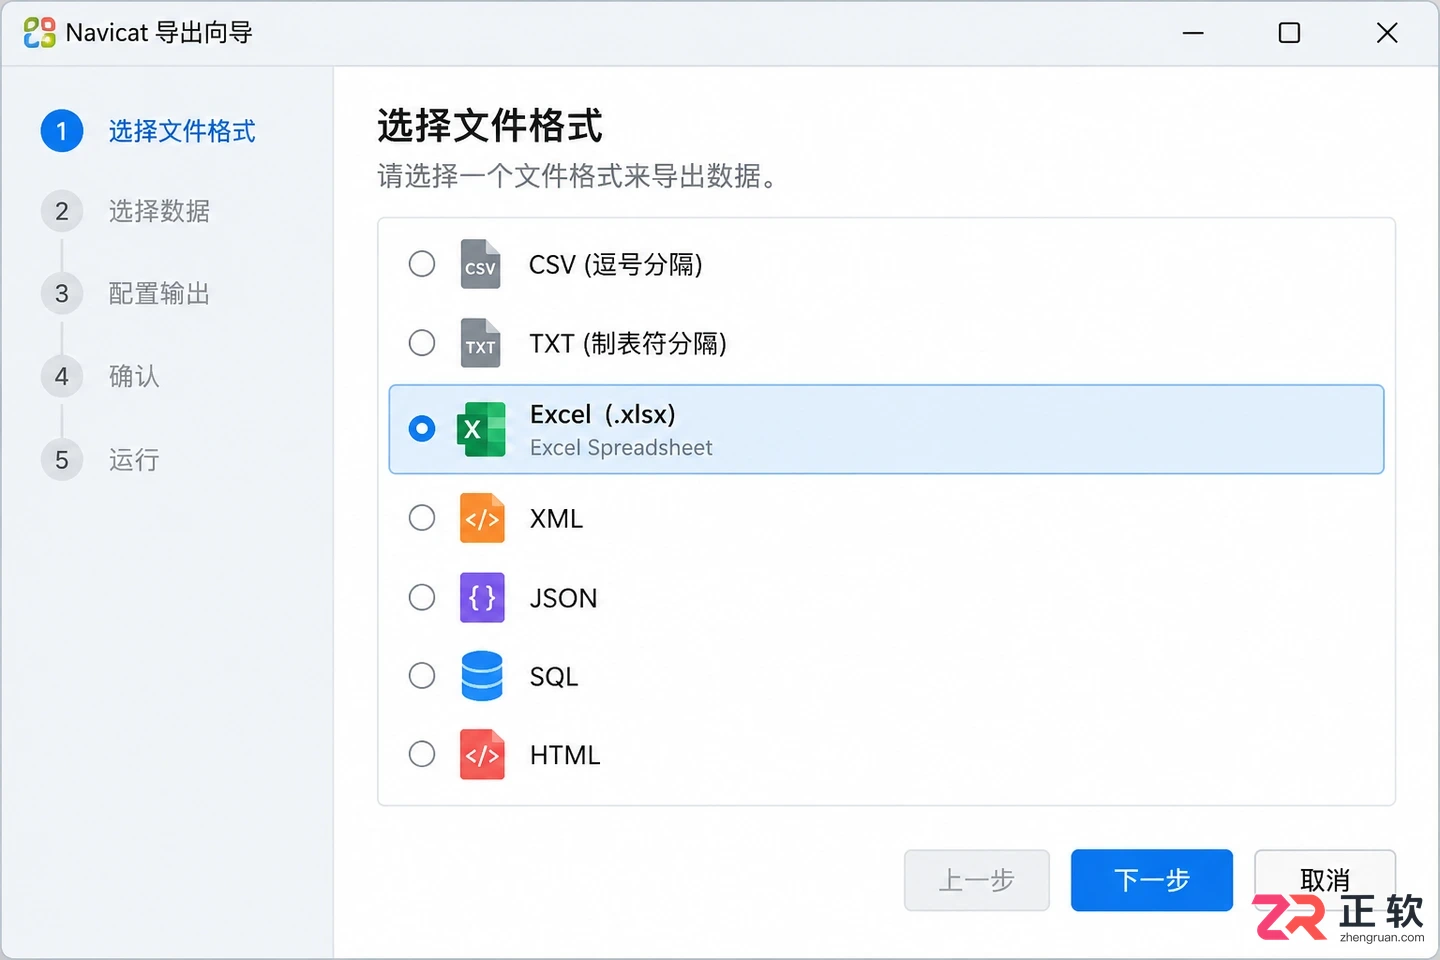Image resolution: width=1440 pixels, height=960 pixels.
Task: Click the blue SQL database icon
Action: (482, 676)
